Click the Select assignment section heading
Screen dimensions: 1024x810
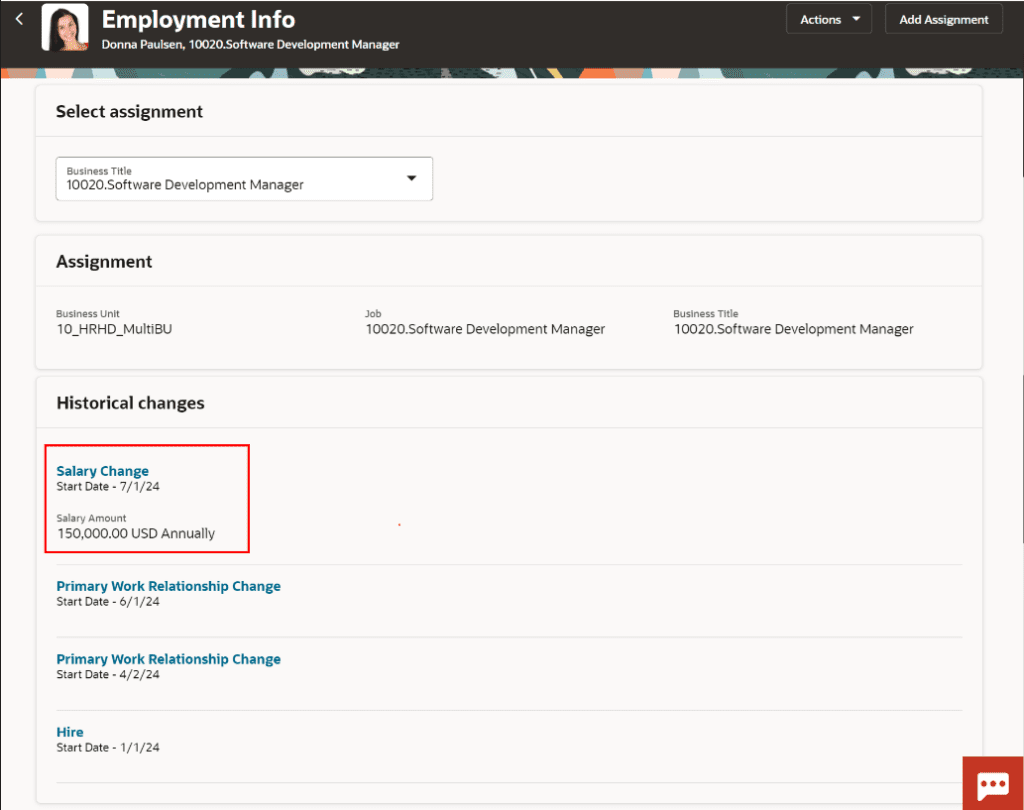(129, 112)
